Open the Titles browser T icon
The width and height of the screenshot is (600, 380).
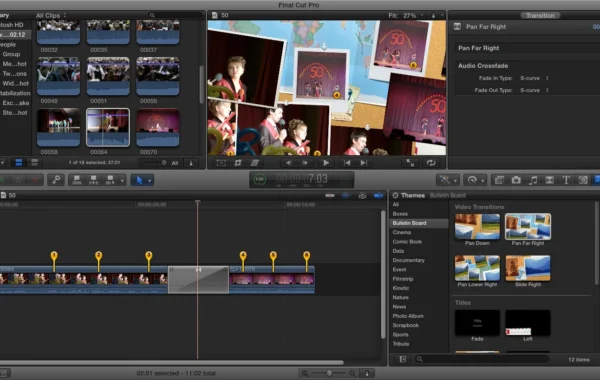coord(566,180)
